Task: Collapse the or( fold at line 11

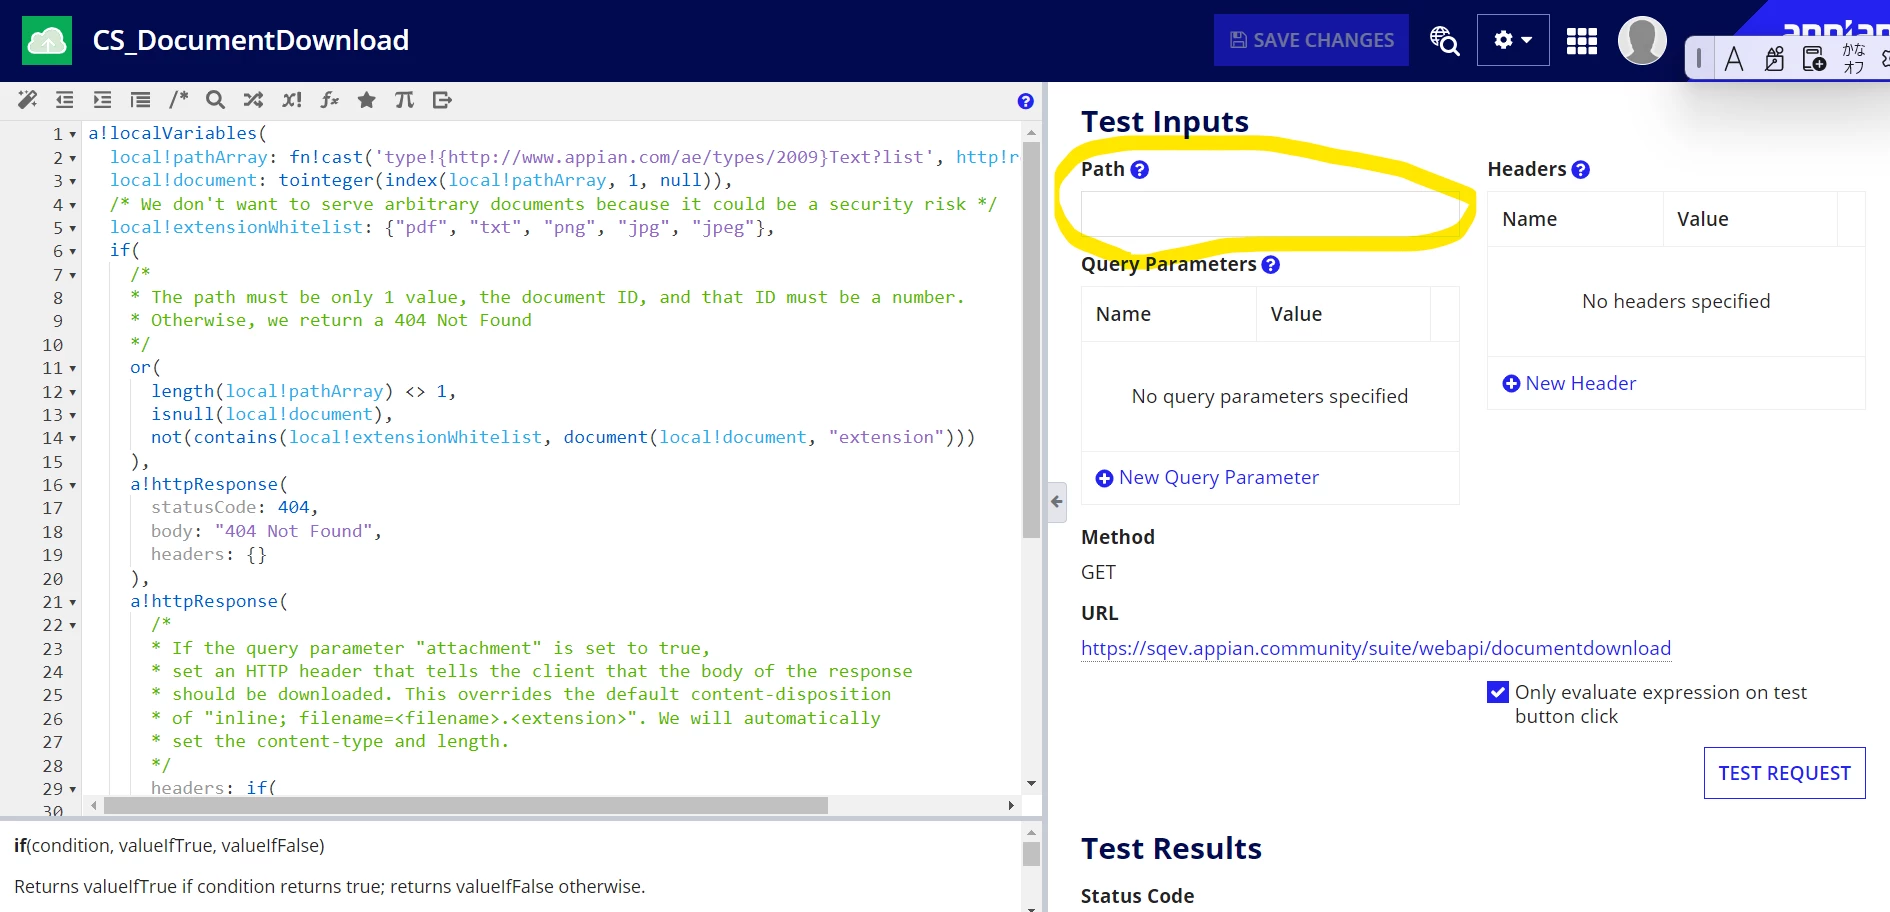Action: pyautogui.click(x=73, y=369)
